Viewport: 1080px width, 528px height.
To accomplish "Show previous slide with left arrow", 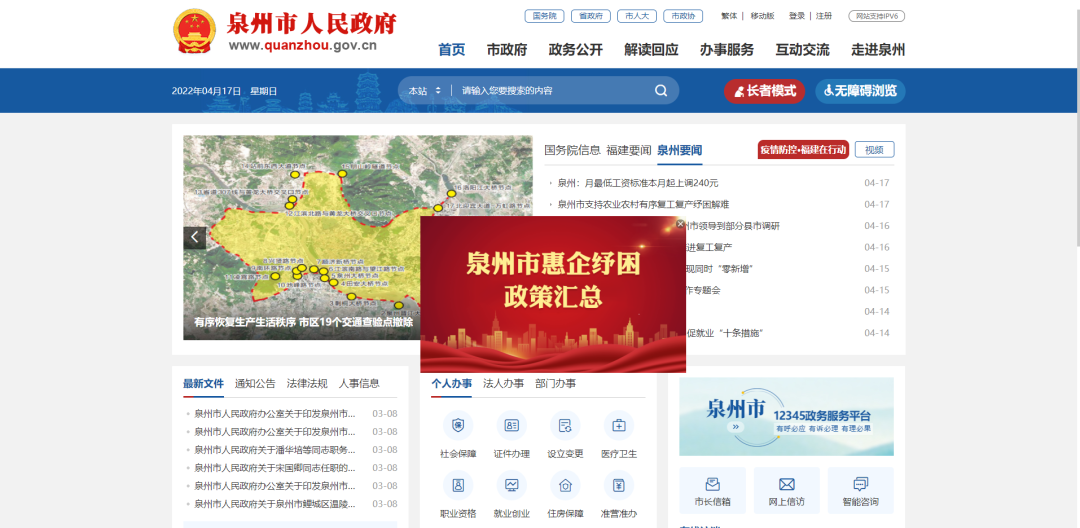I will (x=195, y=237).
